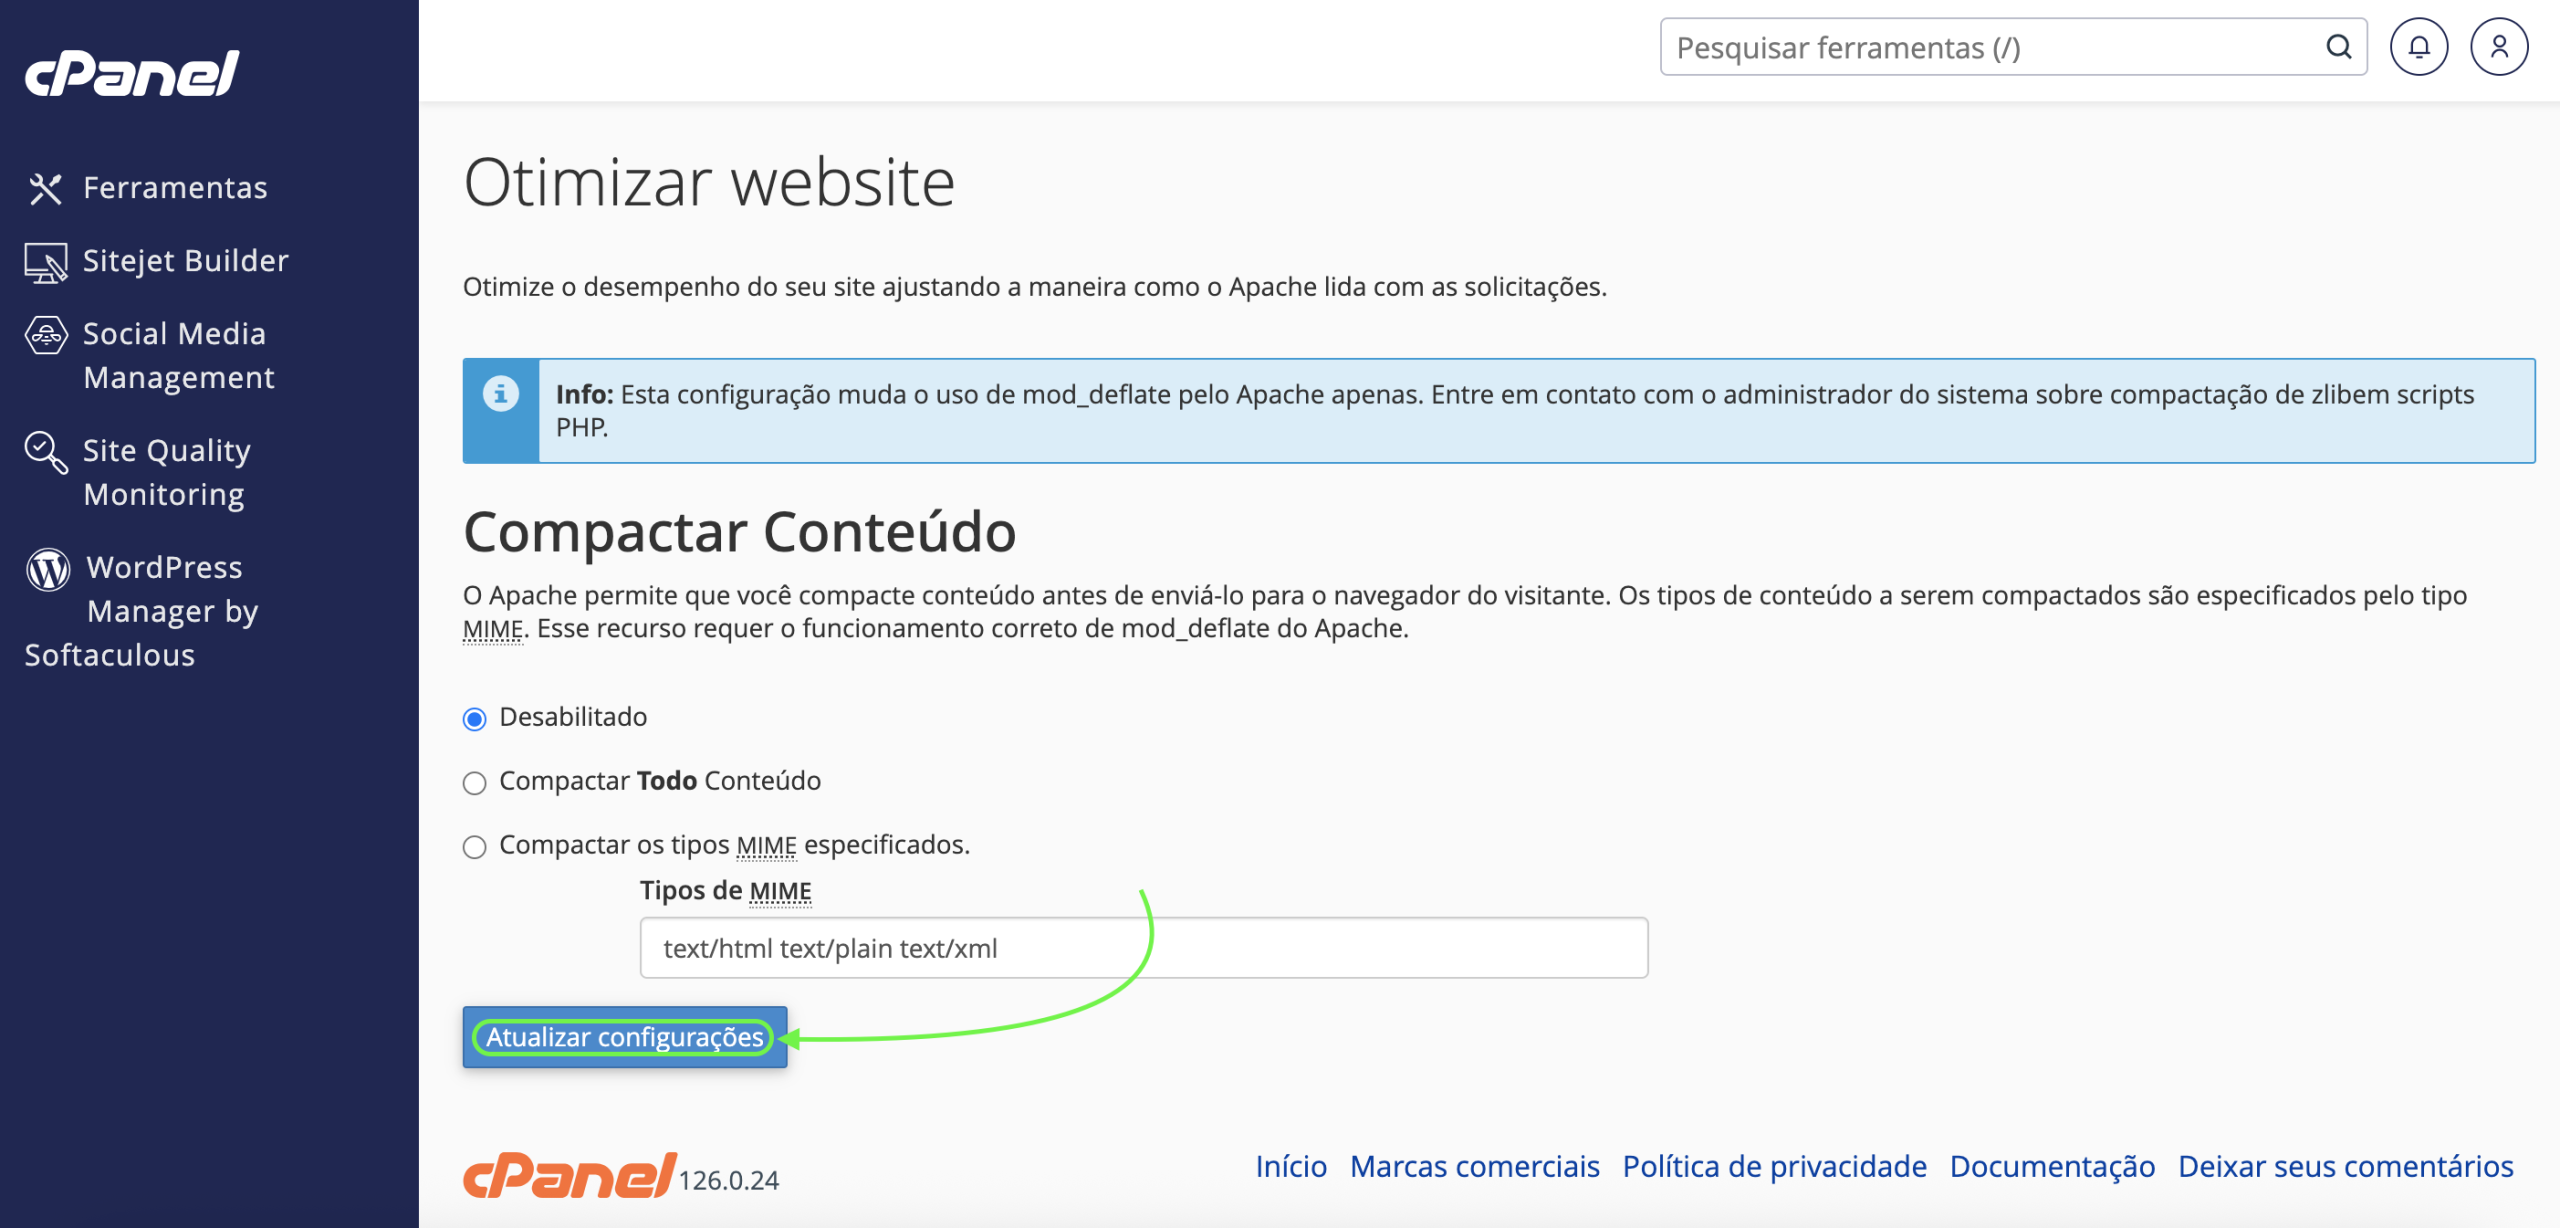Follow the Marcas comerciais link
Screen dimensions: 2560x1228
coord(1475,1166)
